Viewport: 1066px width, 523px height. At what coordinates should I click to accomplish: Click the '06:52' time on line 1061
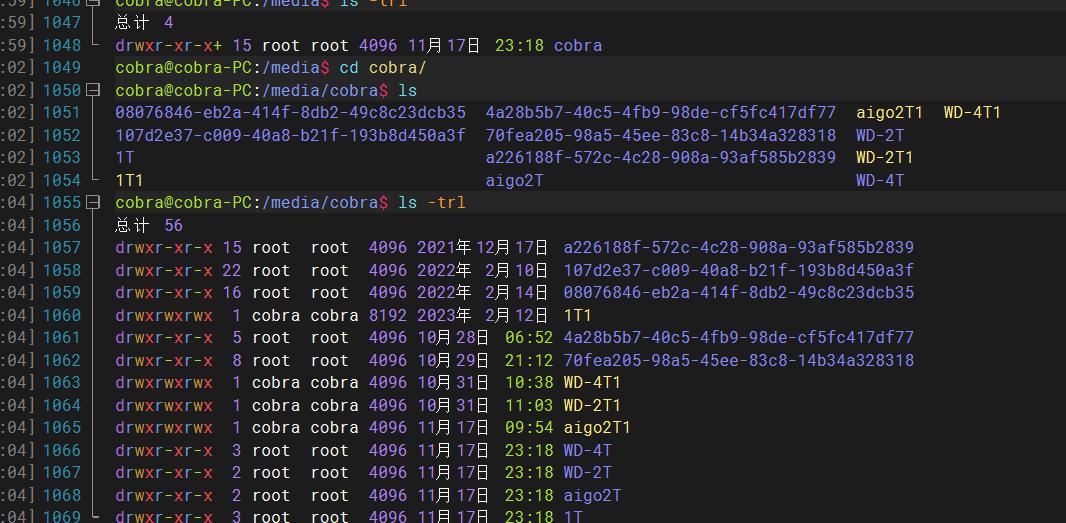click(x=529, y=338)
